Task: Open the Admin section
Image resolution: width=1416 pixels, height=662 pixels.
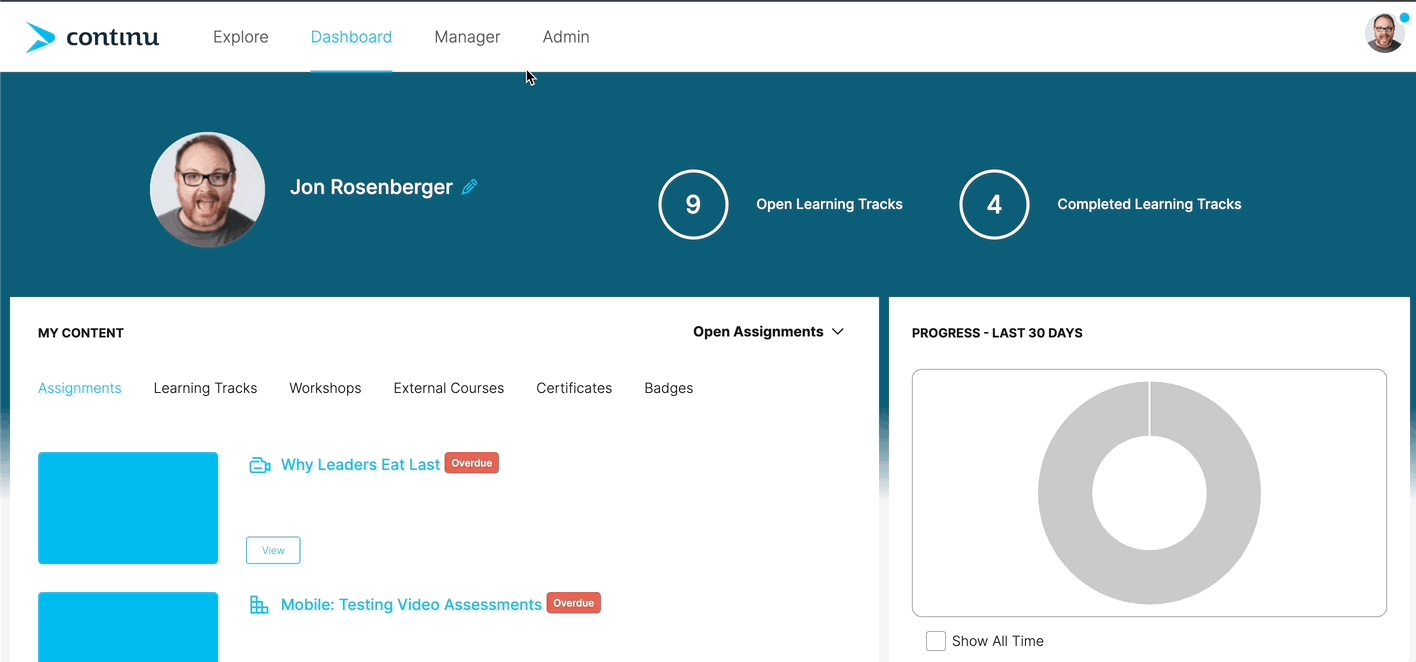Action: pyautogui.click(x=566, y=37)
